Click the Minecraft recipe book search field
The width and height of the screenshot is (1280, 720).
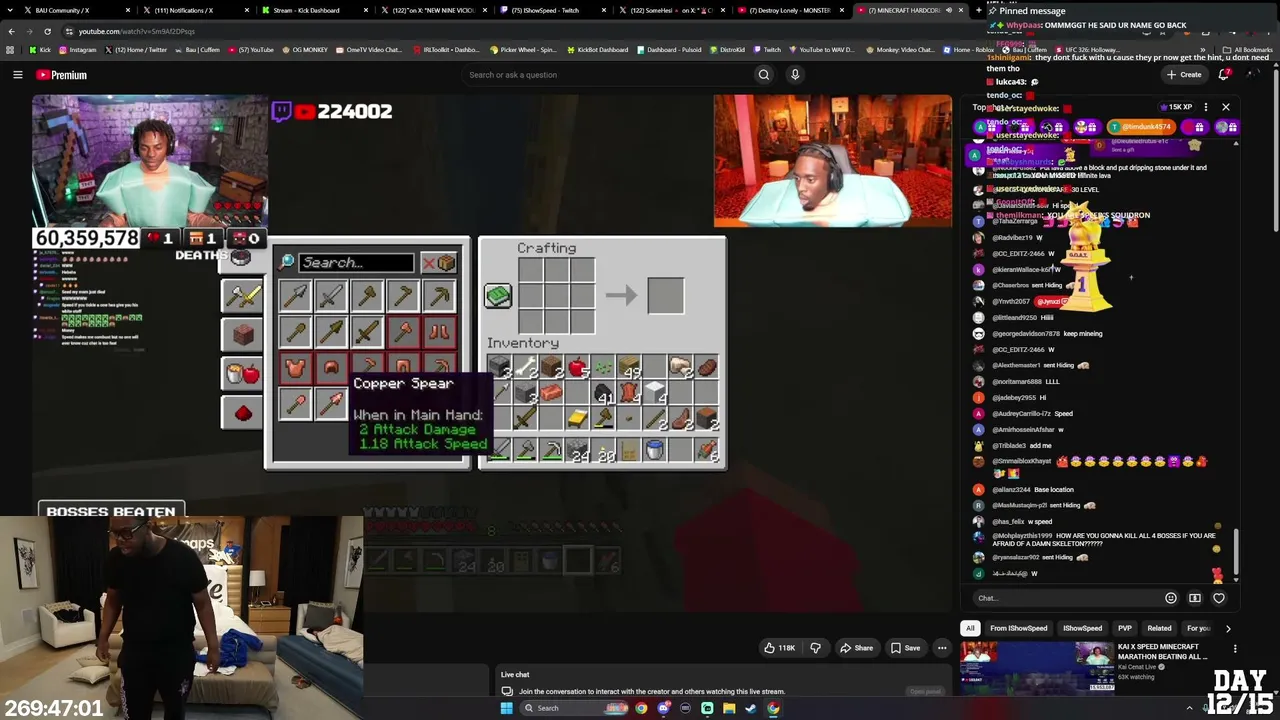355,263
